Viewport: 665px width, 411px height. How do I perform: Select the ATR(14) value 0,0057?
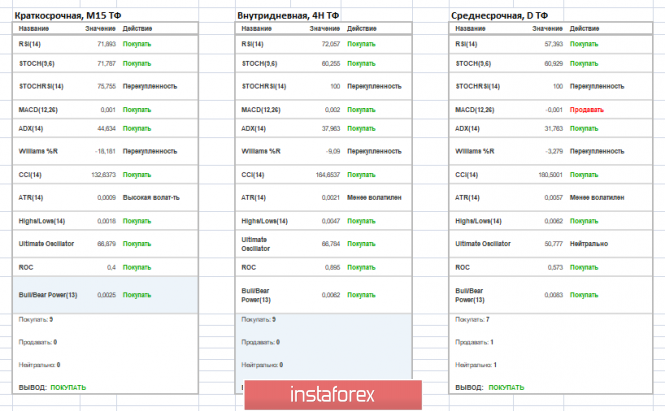tap(553, 198)
